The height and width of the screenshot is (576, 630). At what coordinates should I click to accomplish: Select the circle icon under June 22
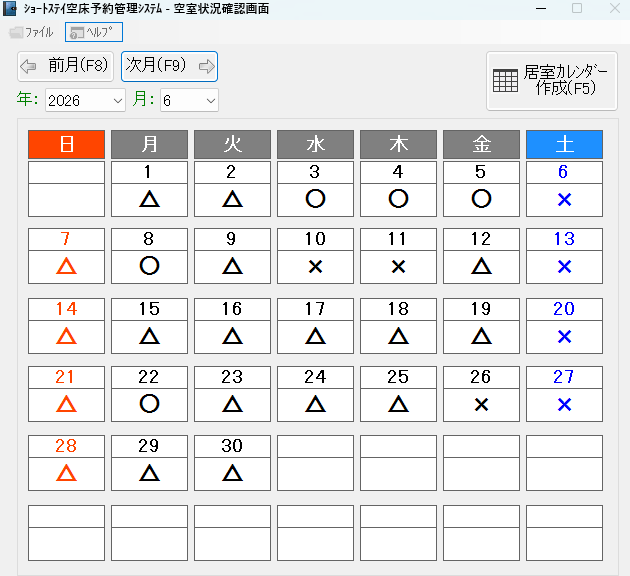pos(149,404)
